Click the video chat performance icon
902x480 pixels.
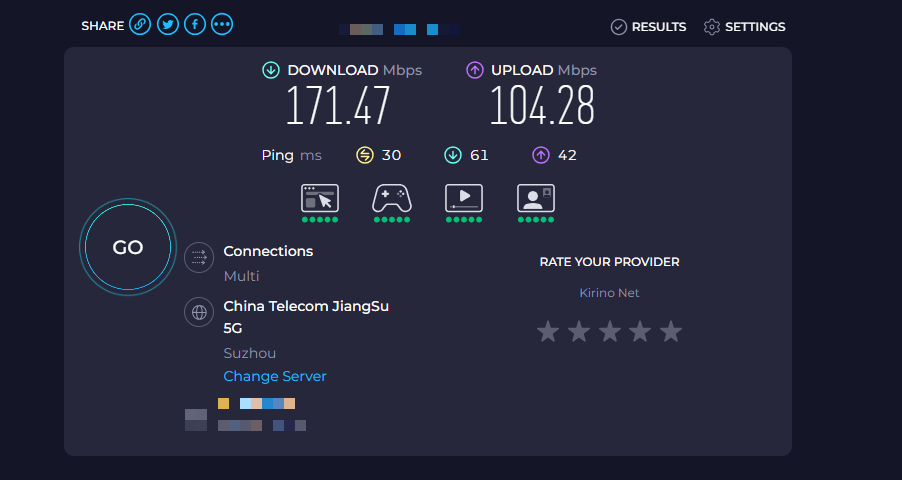[x=536, y=198]
